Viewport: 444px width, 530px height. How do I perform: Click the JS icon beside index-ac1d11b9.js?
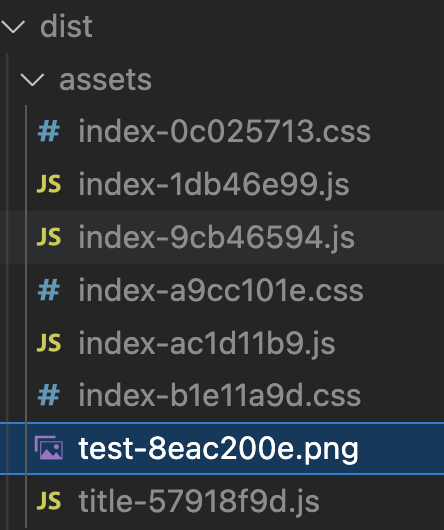coord(49,342)
